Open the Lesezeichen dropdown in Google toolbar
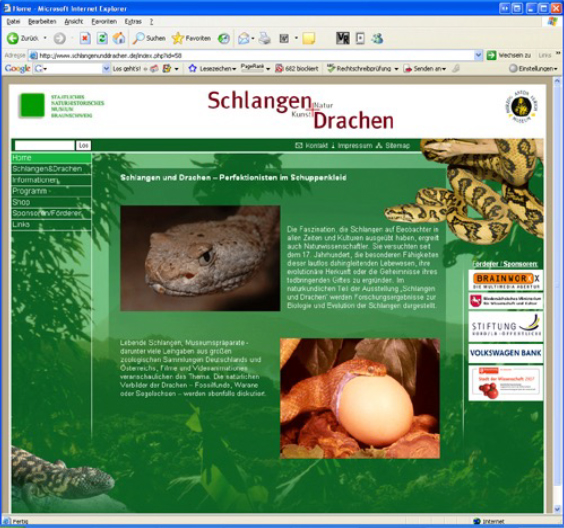 213,68
